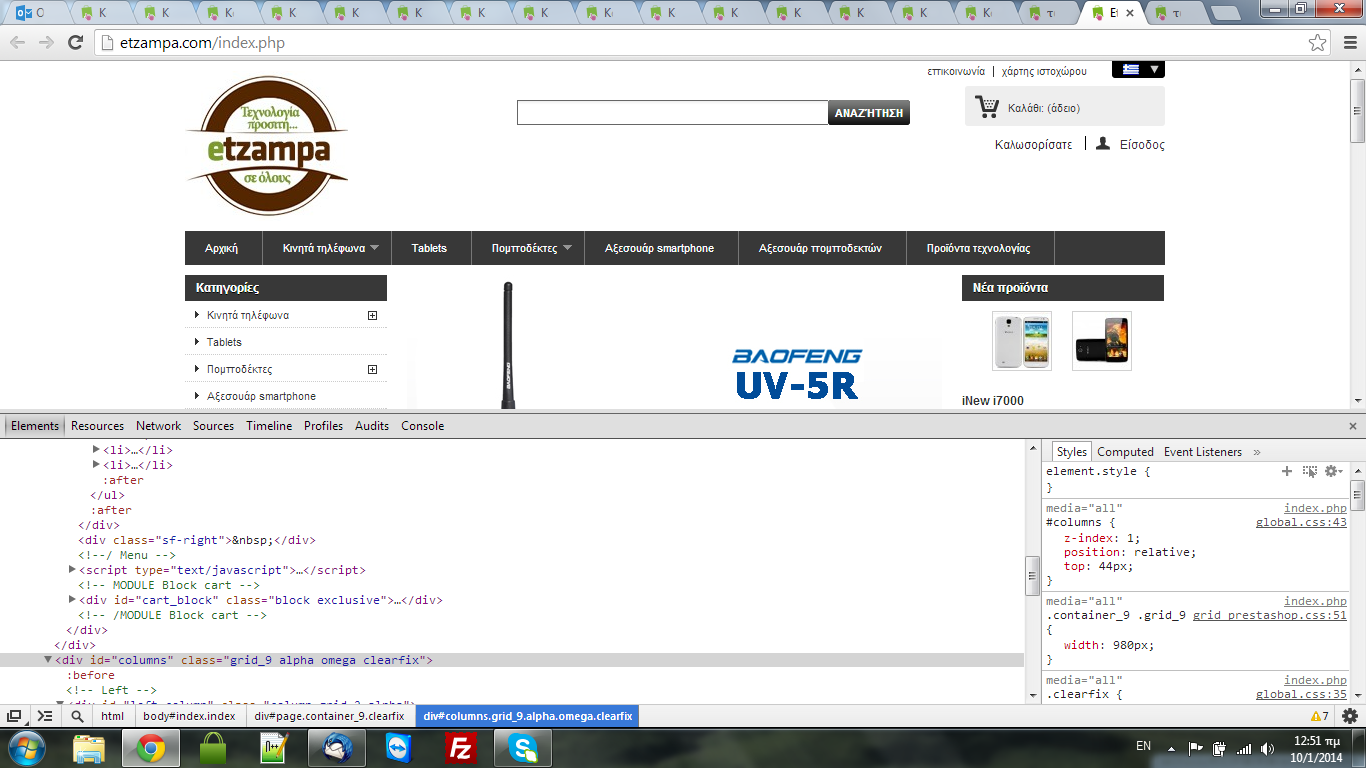
Task: Open the grid_prestashop.css:51 source link
Action: tap(1270, 616)
